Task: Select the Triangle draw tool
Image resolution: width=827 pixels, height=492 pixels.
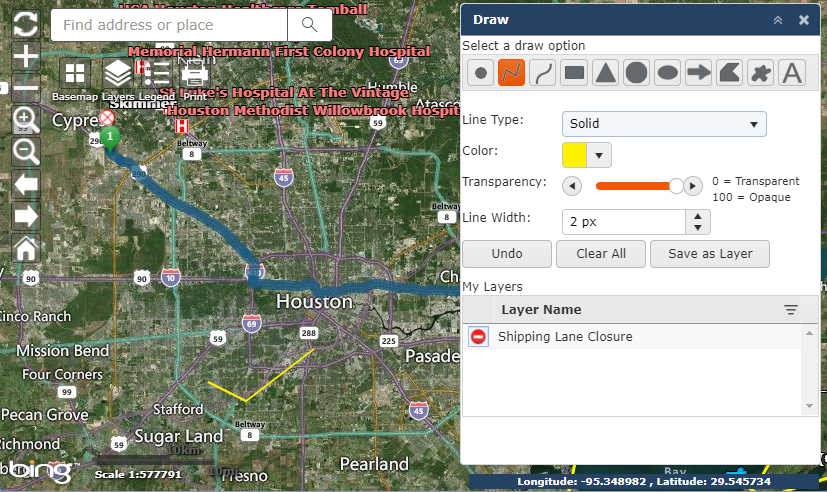Action: click(x=605, y=73)
